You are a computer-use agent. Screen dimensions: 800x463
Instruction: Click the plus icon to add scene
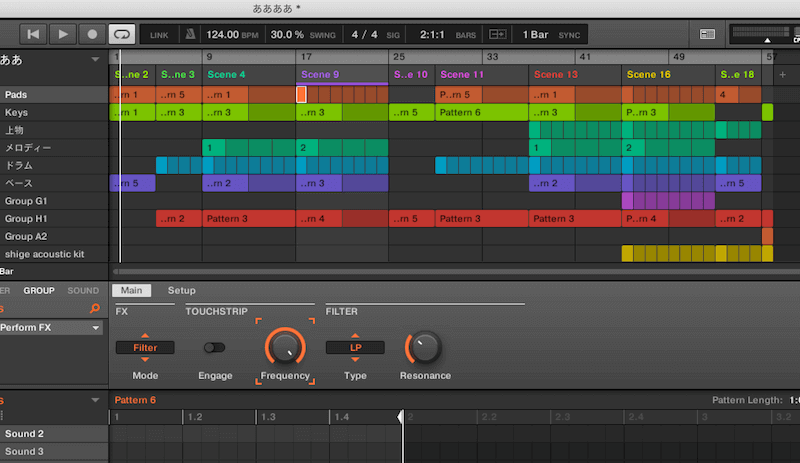(782, 75)
